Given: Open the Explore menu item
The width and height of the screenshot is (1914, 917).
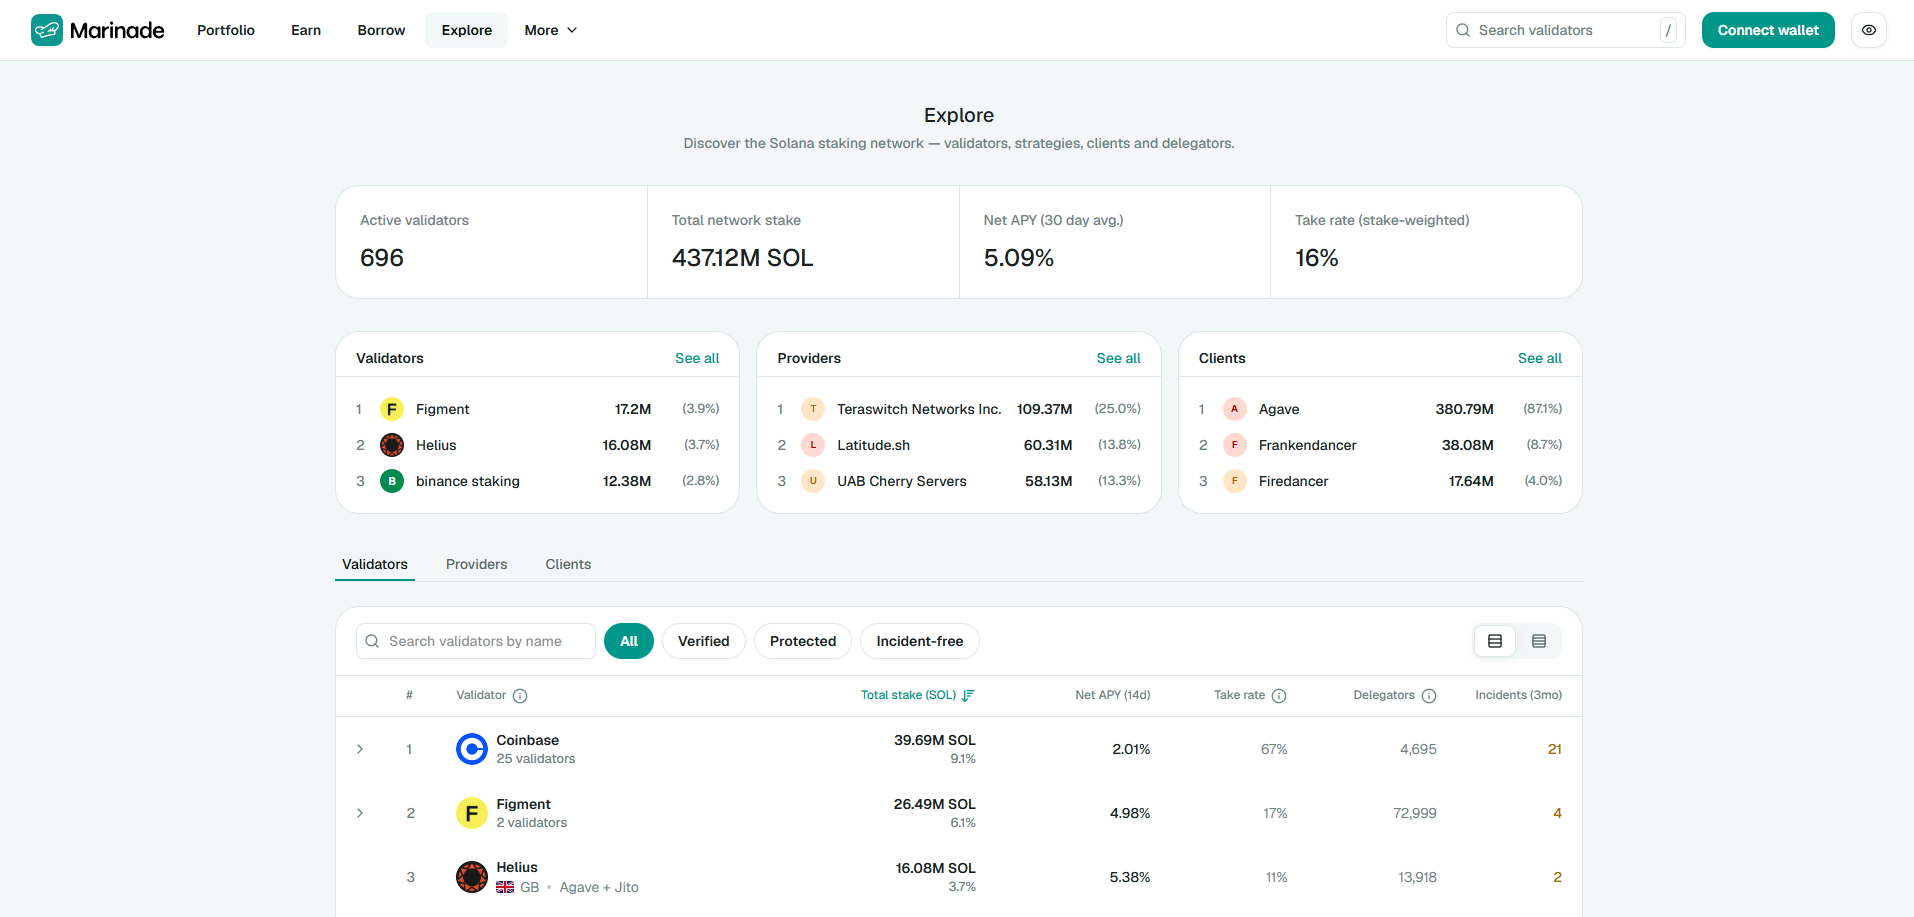Looking at the screenshot, I should pyautogui.click(x=467, y=30).
